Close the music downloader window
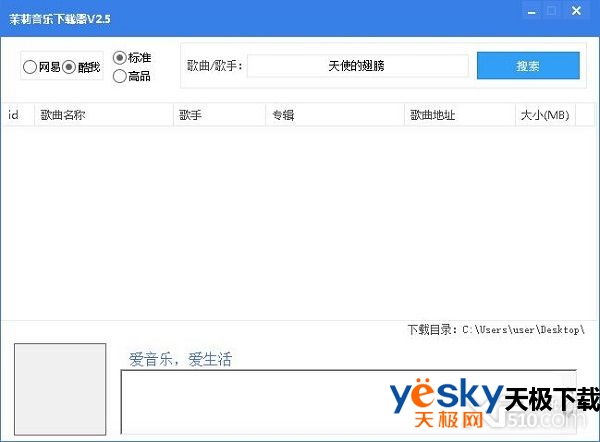This screenshot has height=442, width=600. [x=577, y=11]
